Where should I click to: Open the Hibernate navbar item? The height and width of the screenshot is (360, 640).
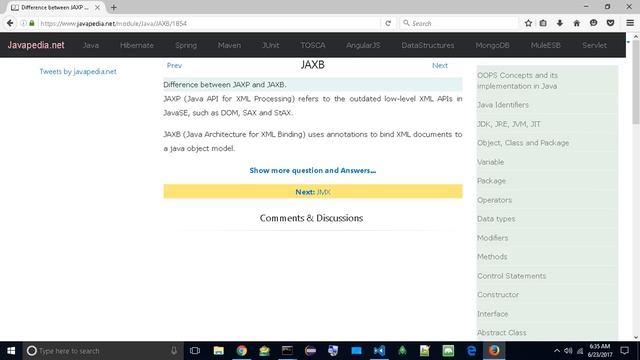pos(137,45)
